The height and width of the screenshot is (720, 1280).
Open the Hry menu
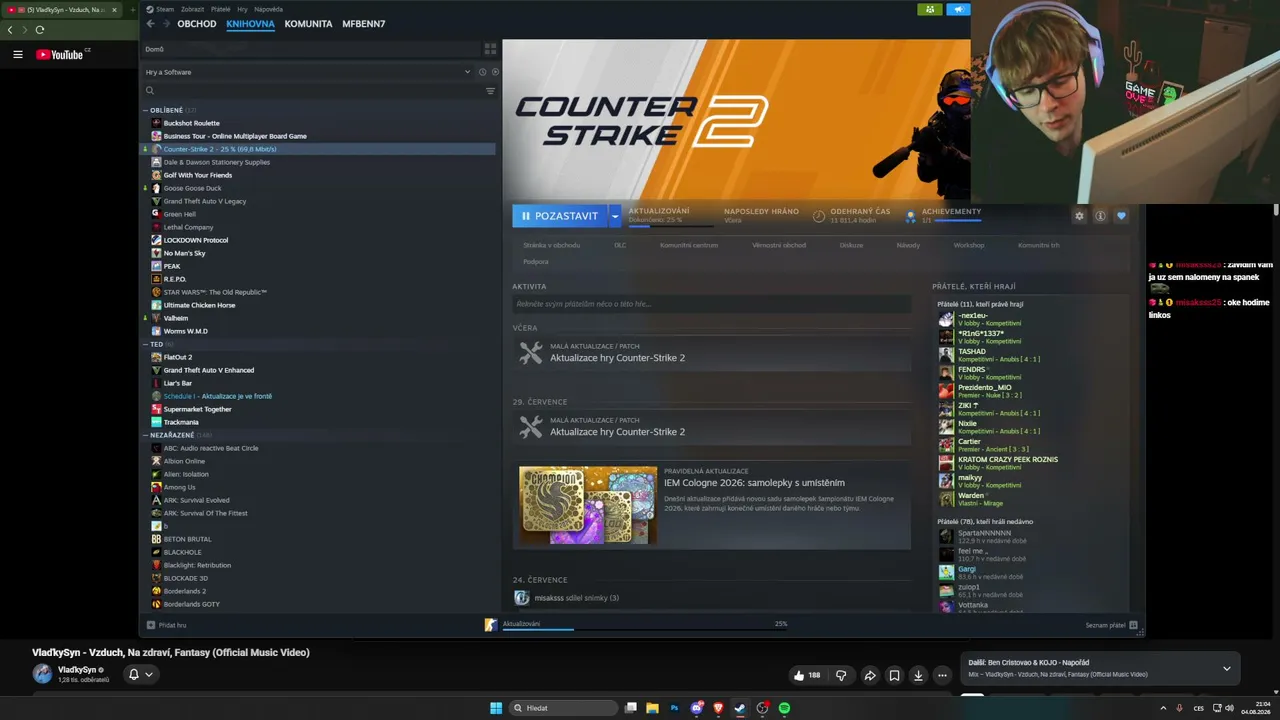tap(242, 9)
